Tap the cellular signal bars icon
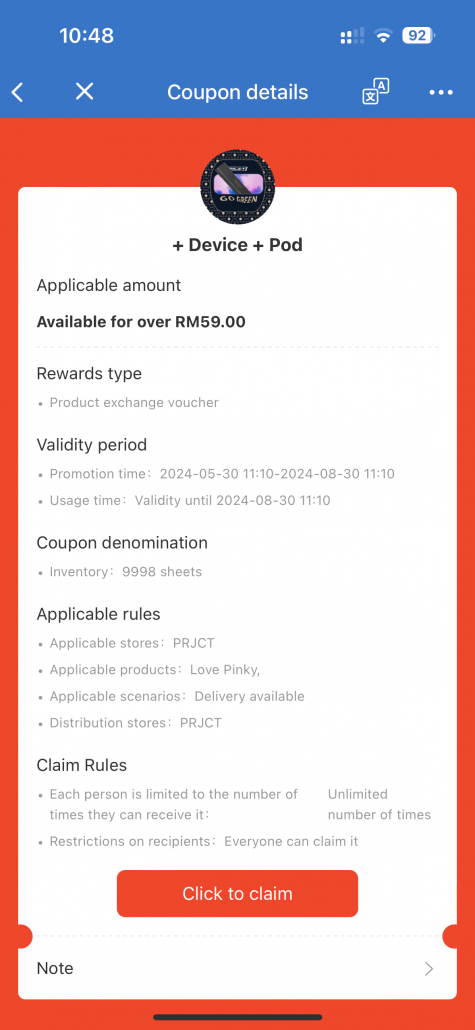This screenshot has height=1030, width=475. (353, 37)
